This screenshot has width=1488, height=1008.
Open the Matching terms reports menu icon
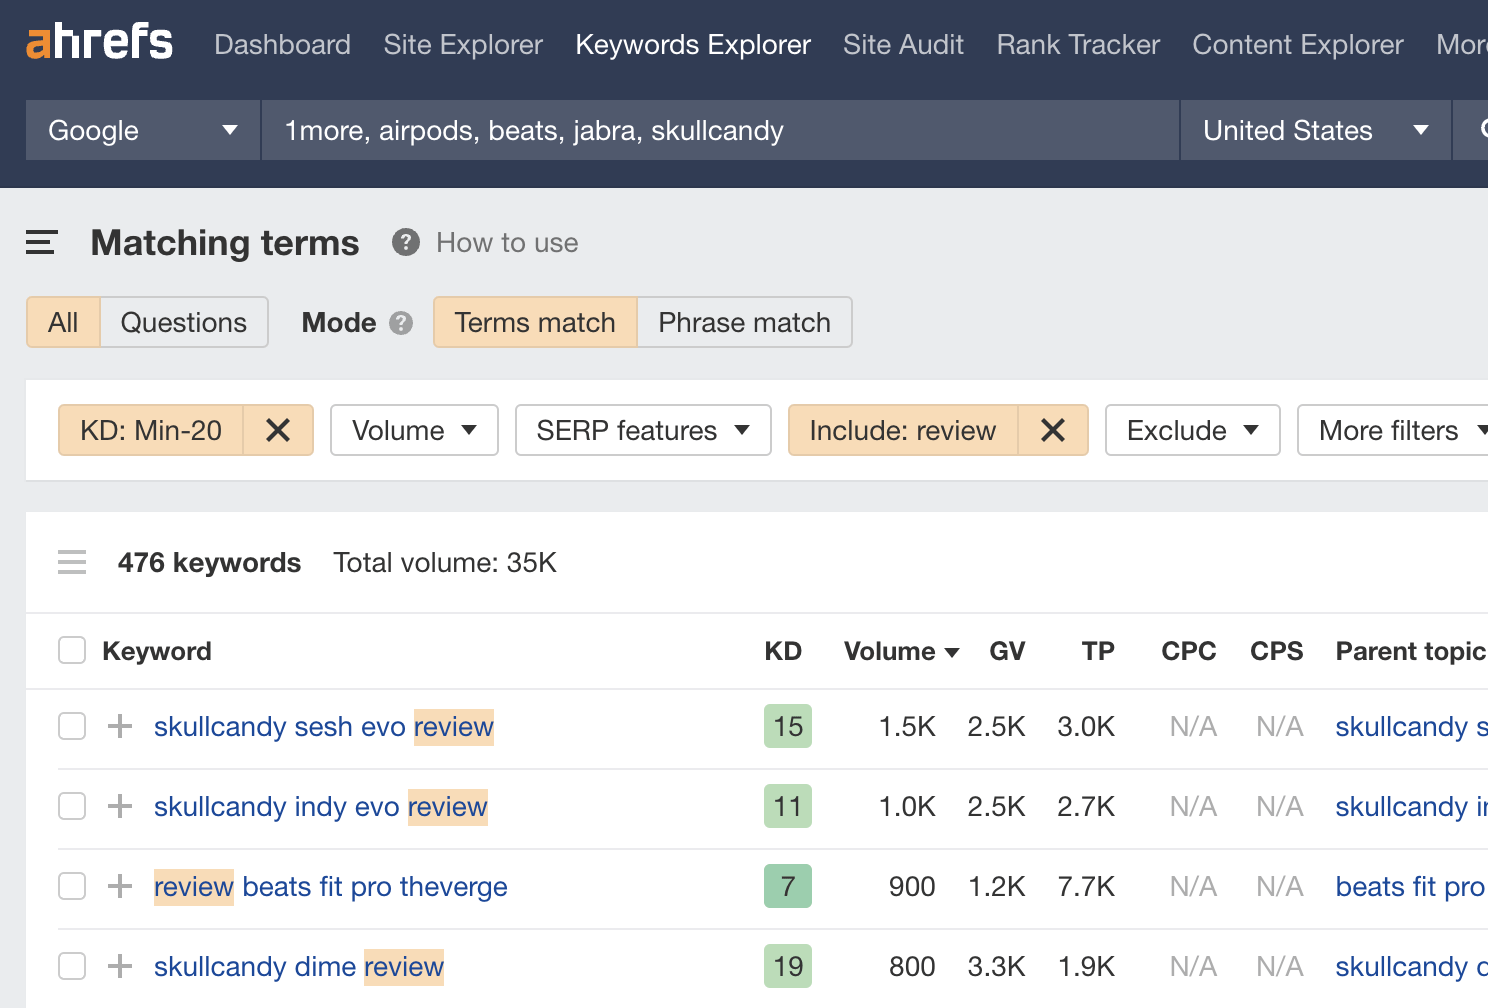coord(41,242)
